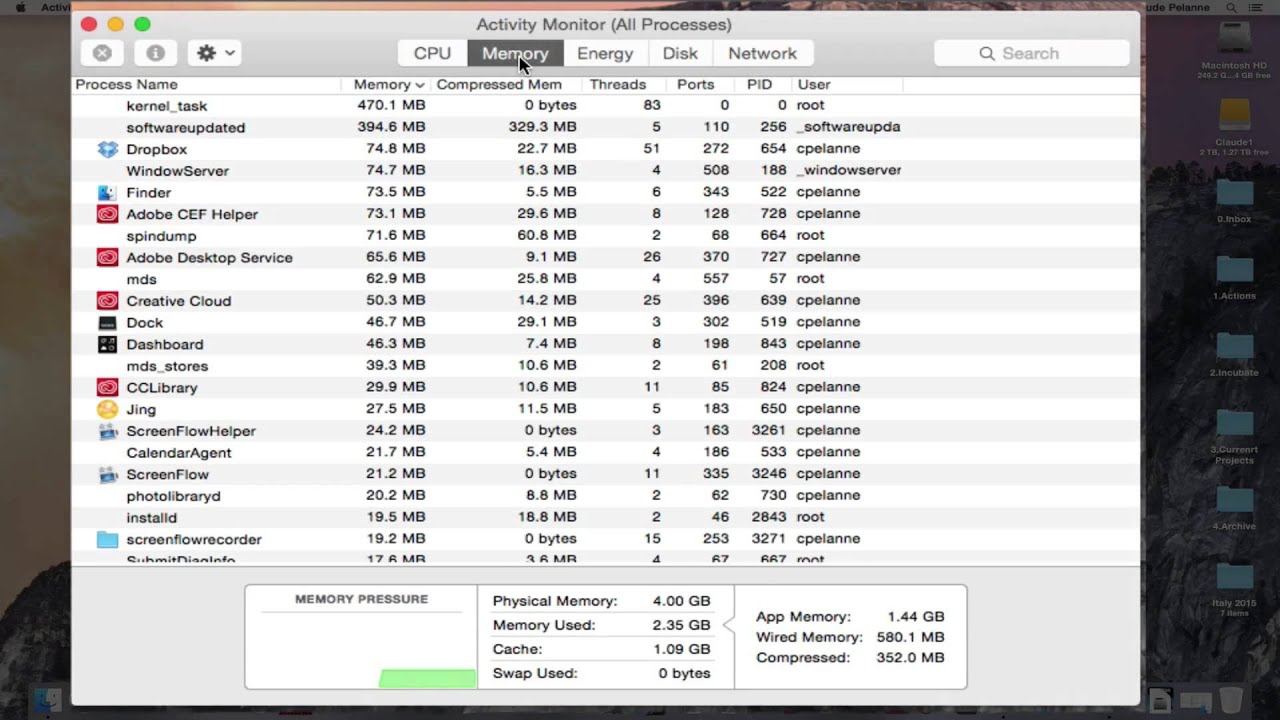Screen dimensions: 1280x720
Task: Click the Wired Memory 580.1 MB value
Action: coord(910,637)
